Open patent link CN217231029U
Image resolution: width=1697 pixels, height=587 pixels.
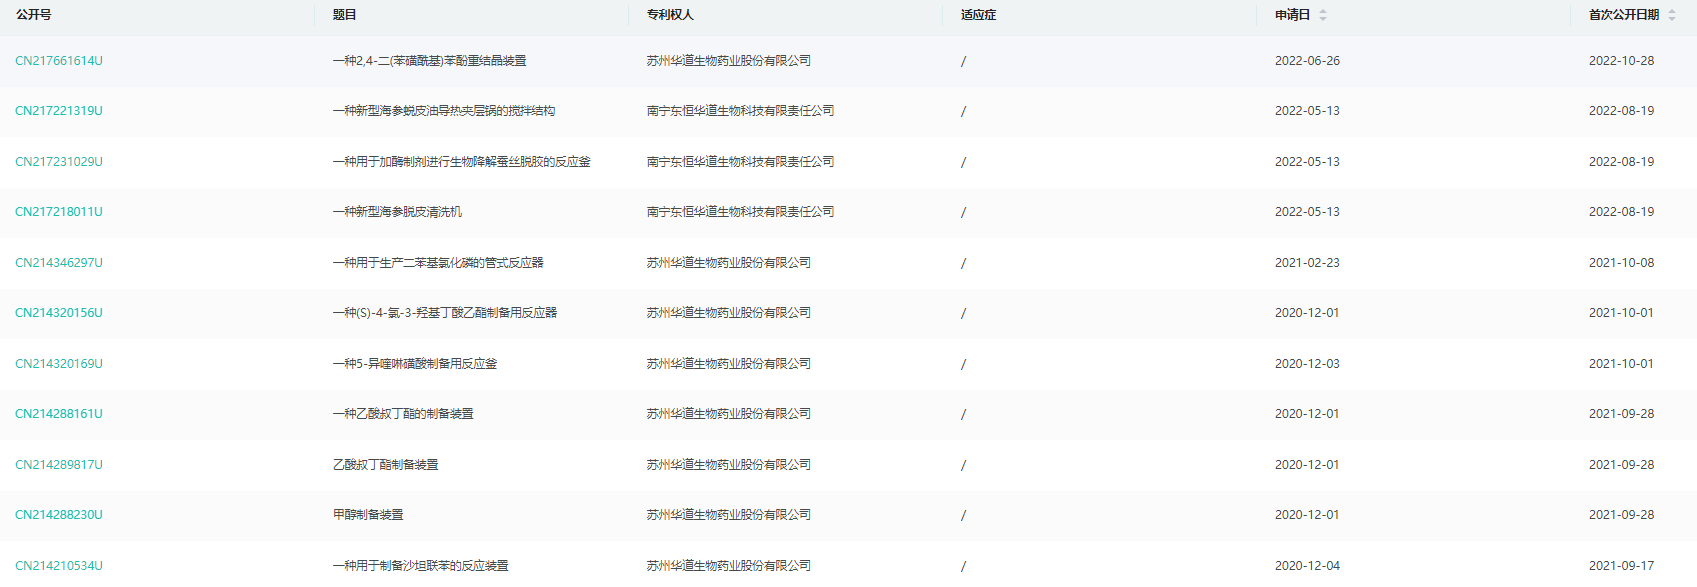pyautogui.click(x=59, y=162)
